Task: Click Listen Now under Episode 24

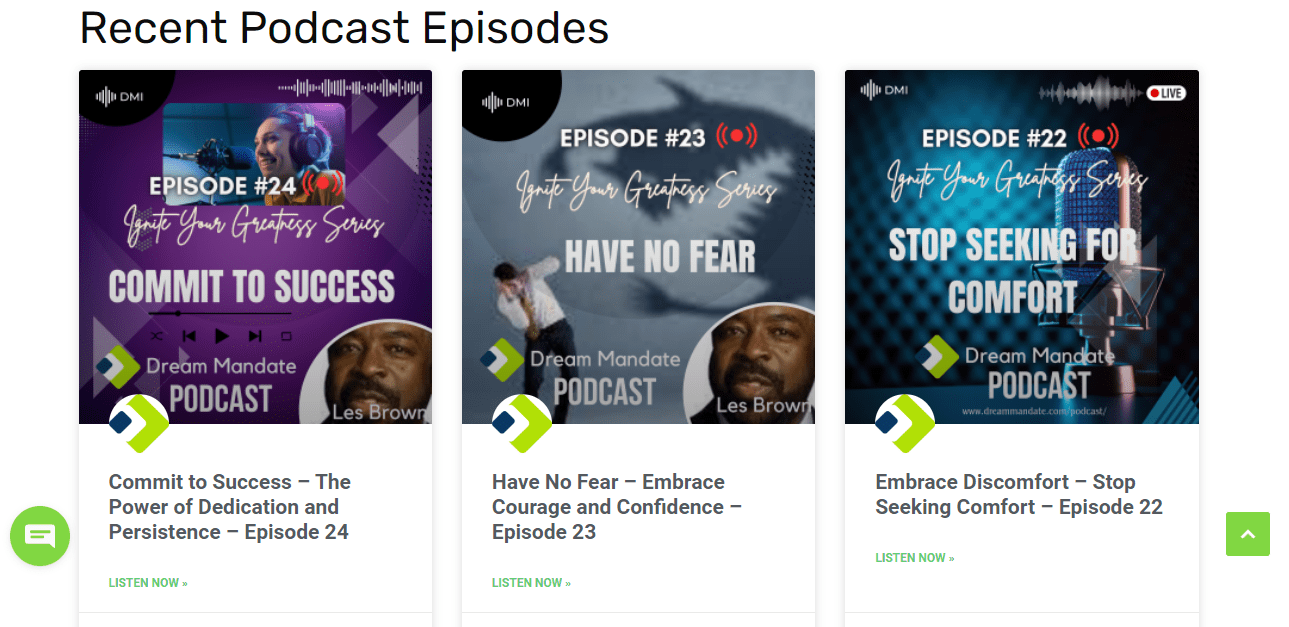Action: click(x=148, y=583)
